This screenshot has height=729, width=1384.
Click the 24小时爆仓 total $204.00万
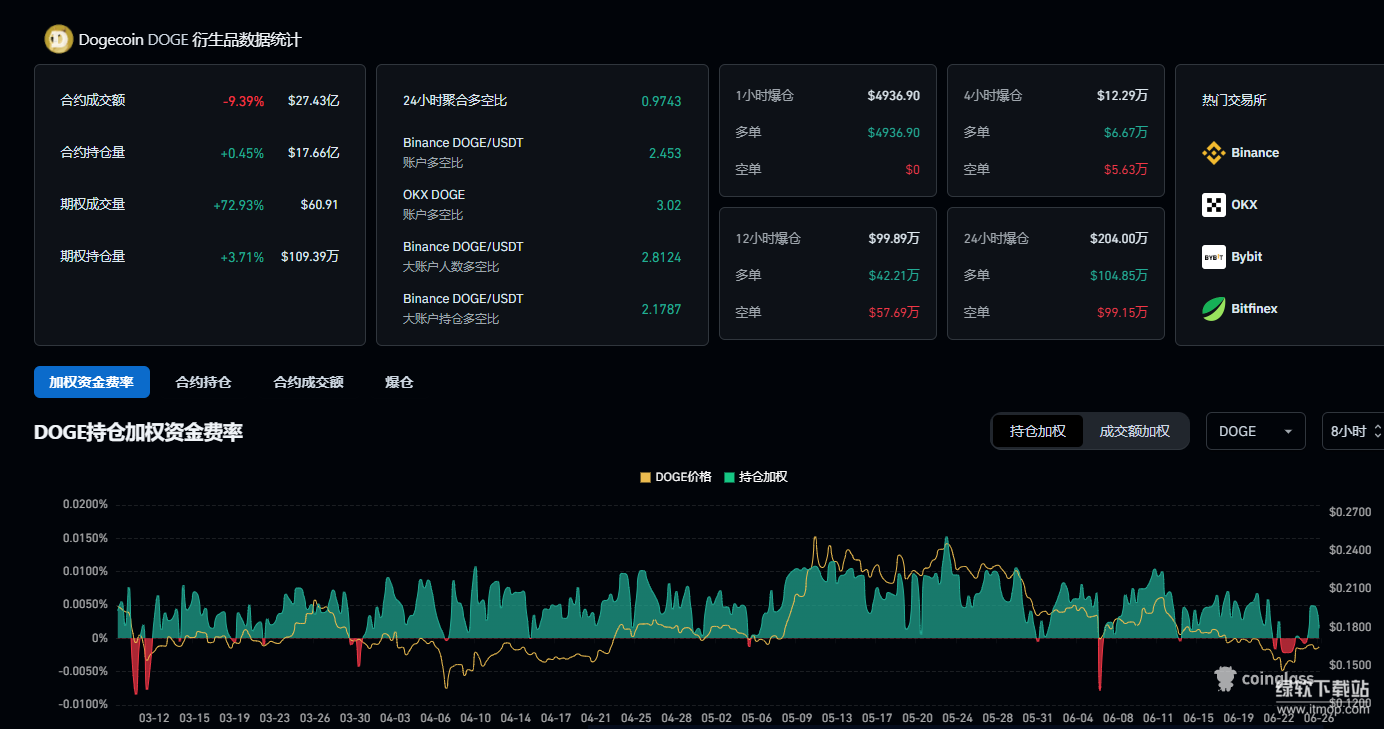(x=1119, y=239)
